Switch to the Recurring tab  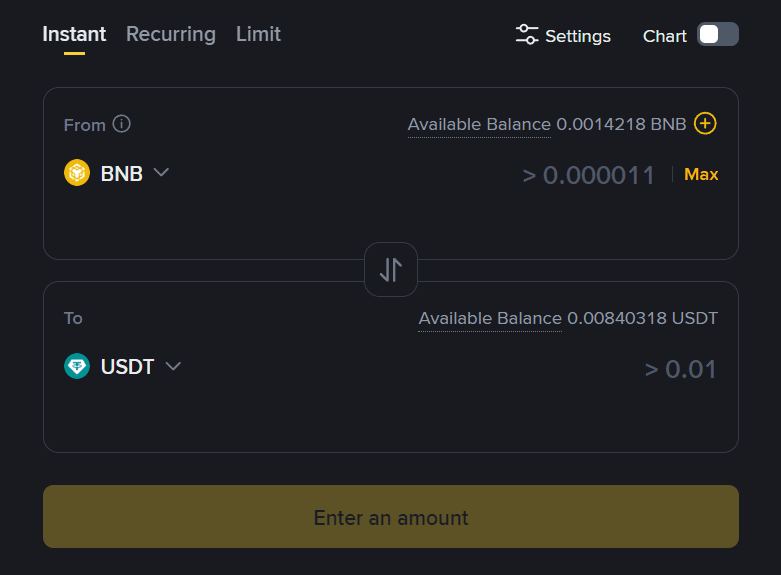click(x=171, y=34)
